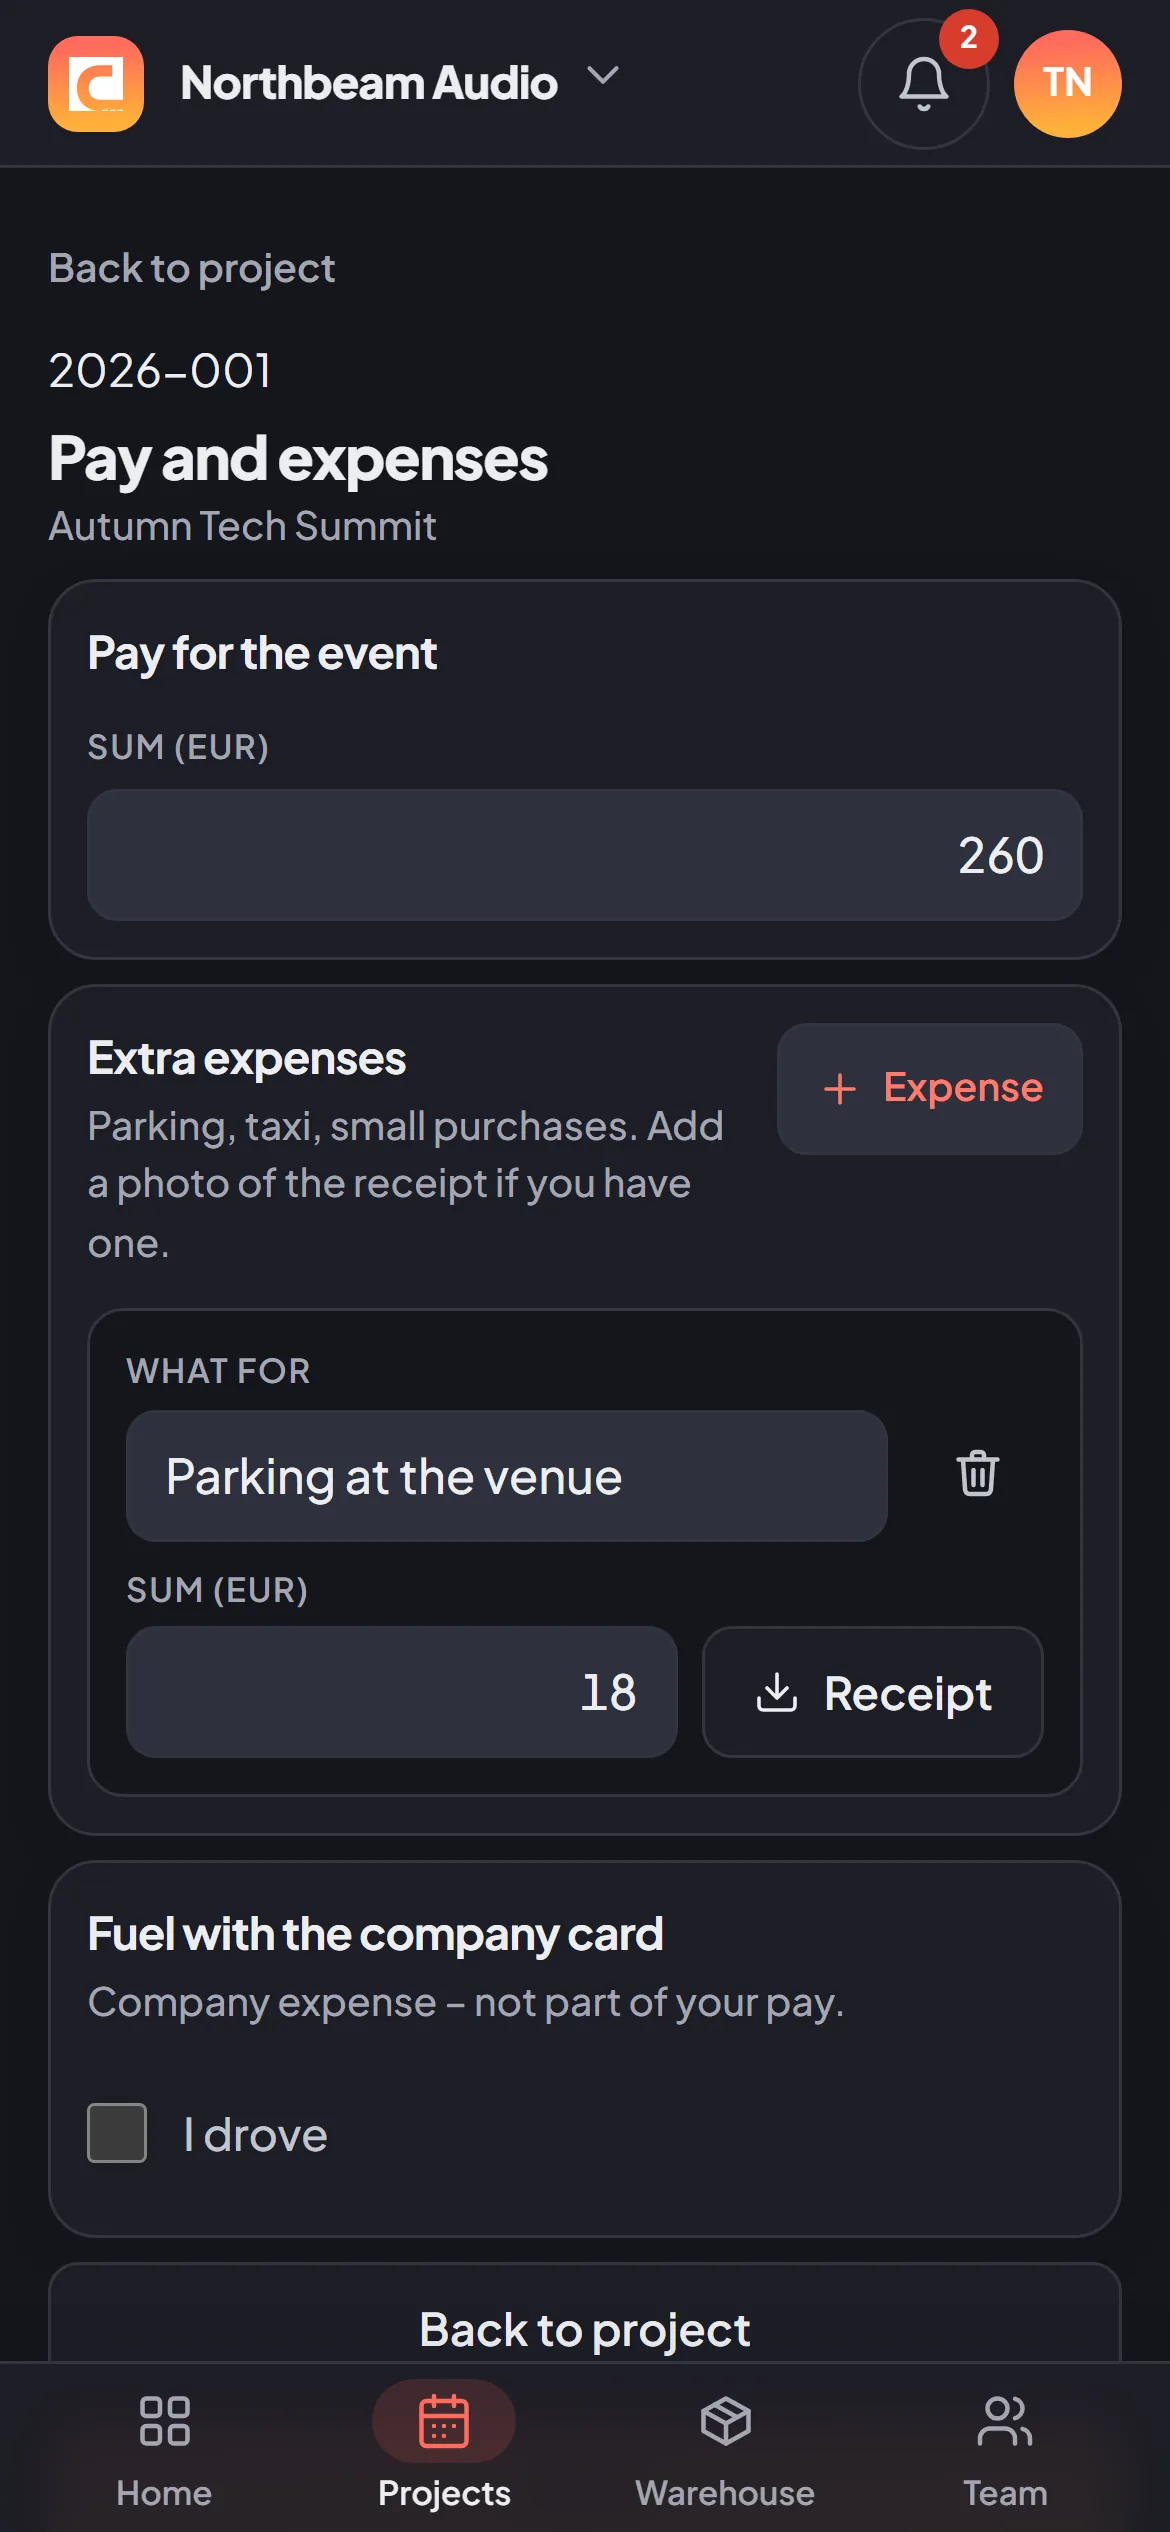Tap the Projects calendar icon
Viewport: 1170px width, 2532px height.
click(444, 2420)
